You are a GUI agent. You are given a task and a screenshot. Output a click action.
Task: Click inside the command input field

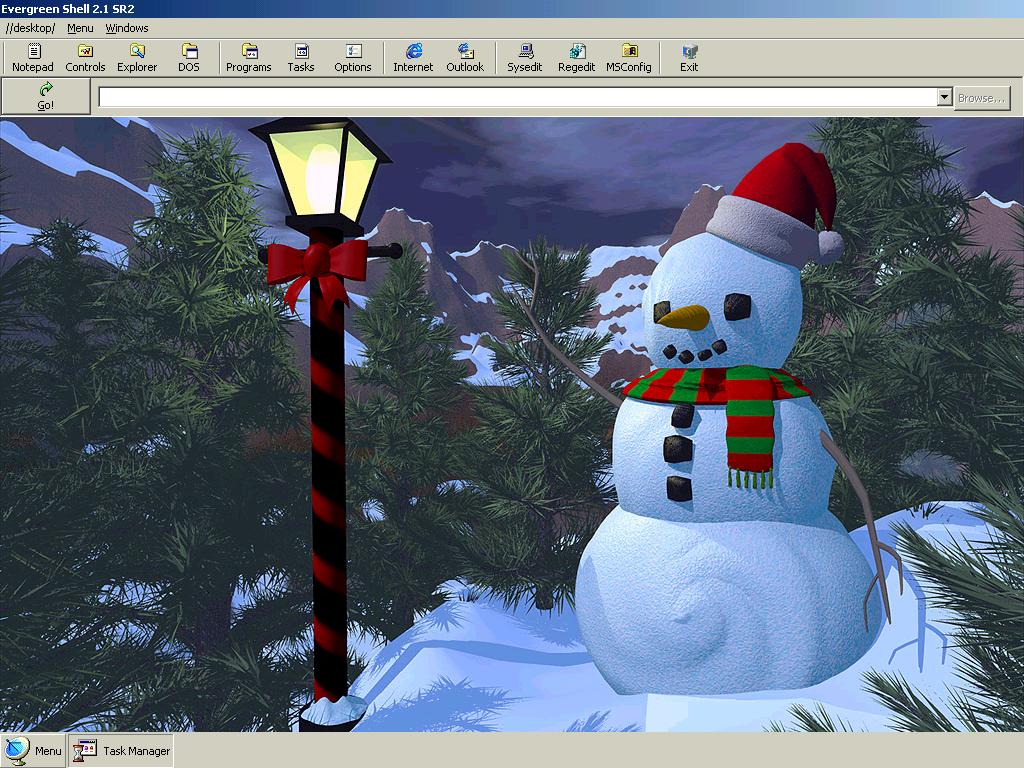[517, 97]
